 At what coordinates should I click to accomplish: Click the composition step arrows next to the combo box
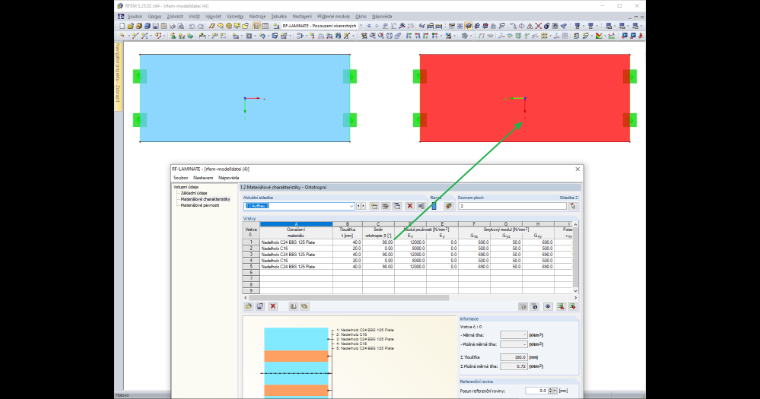tap(361, 206)
